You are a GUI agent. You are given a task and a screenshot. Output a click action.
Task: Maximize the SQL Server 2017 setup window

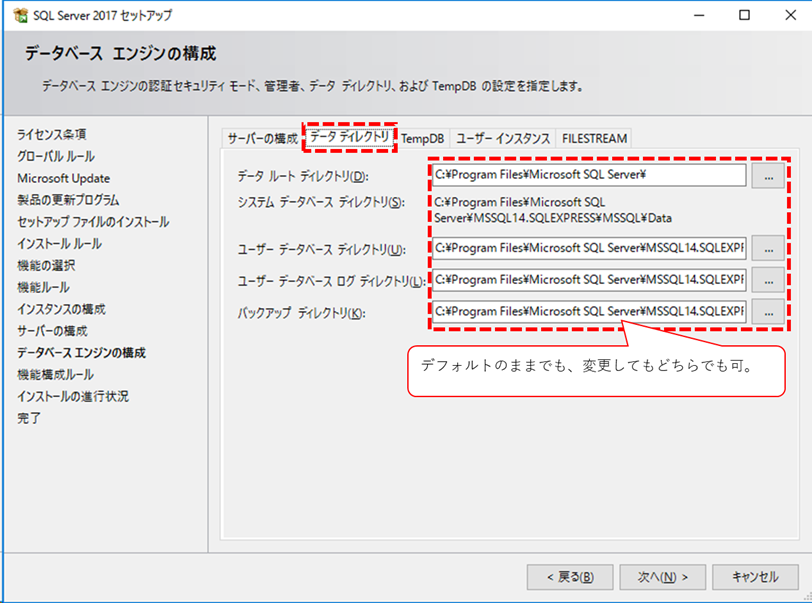click(744, 15)
